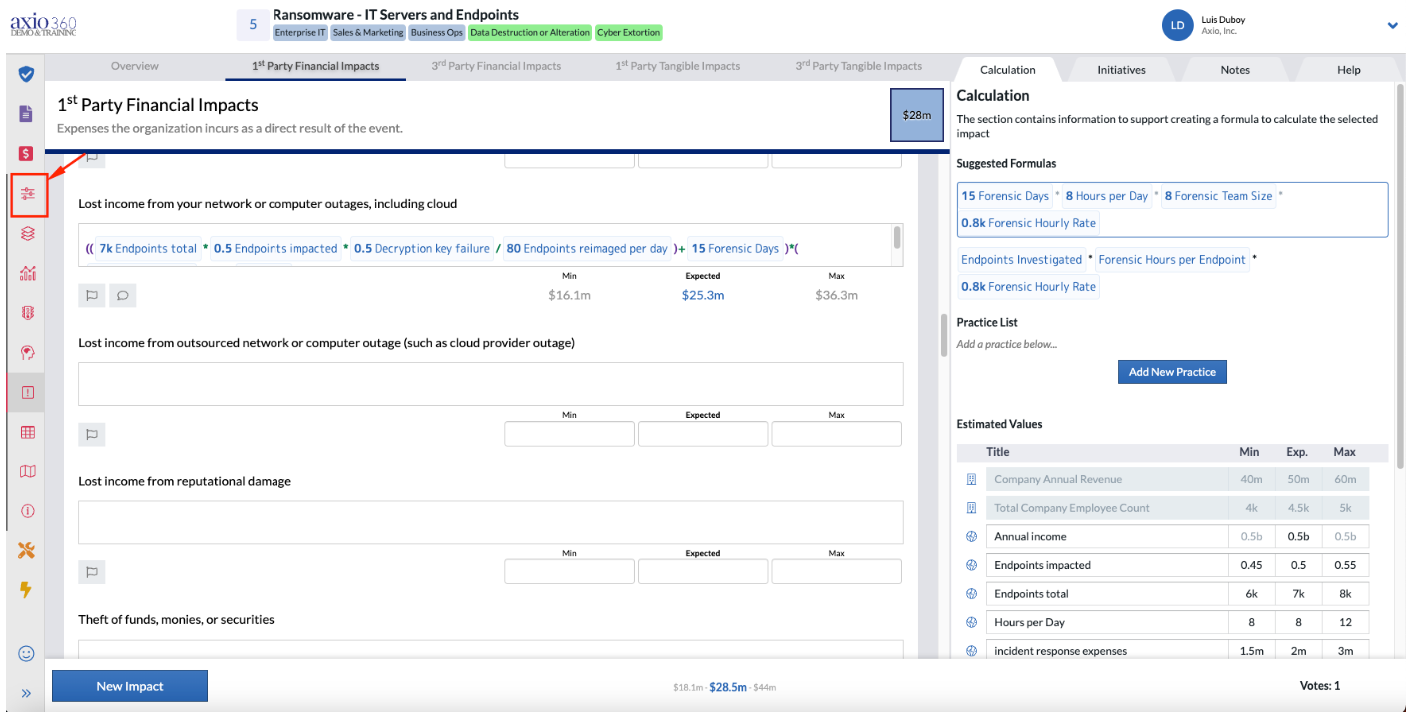1420x712 pixels.
Task: Open the stacked layers sidebar icon
Action: coord(27,233)
